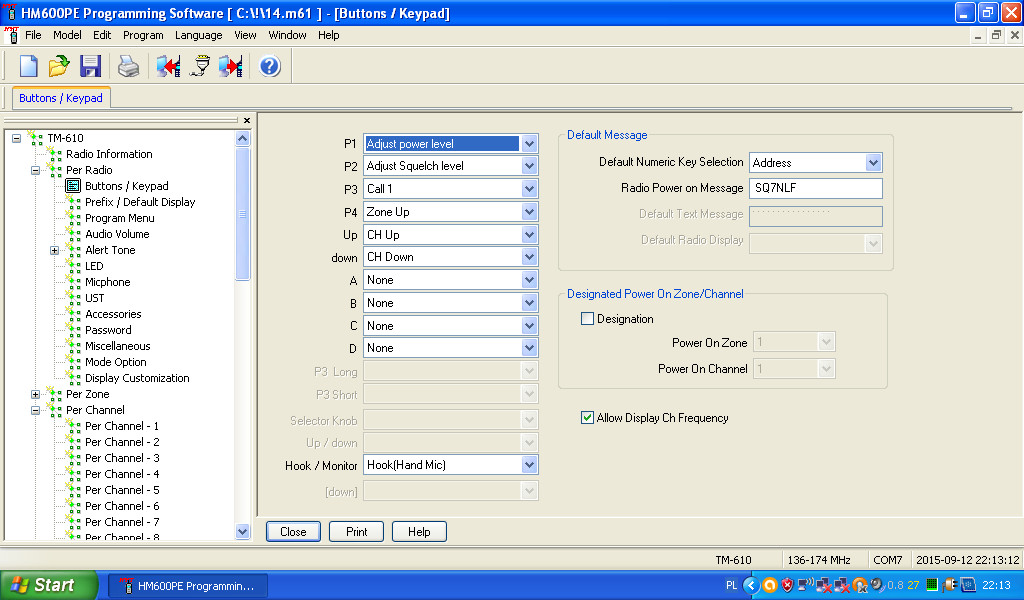The height and width of the screenshot is (600, 1024).
Task: Open the View menu
Action: (245, 35)
